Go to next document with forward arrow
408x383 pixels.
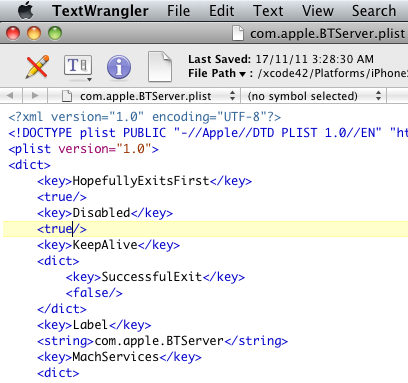(34, 96)
